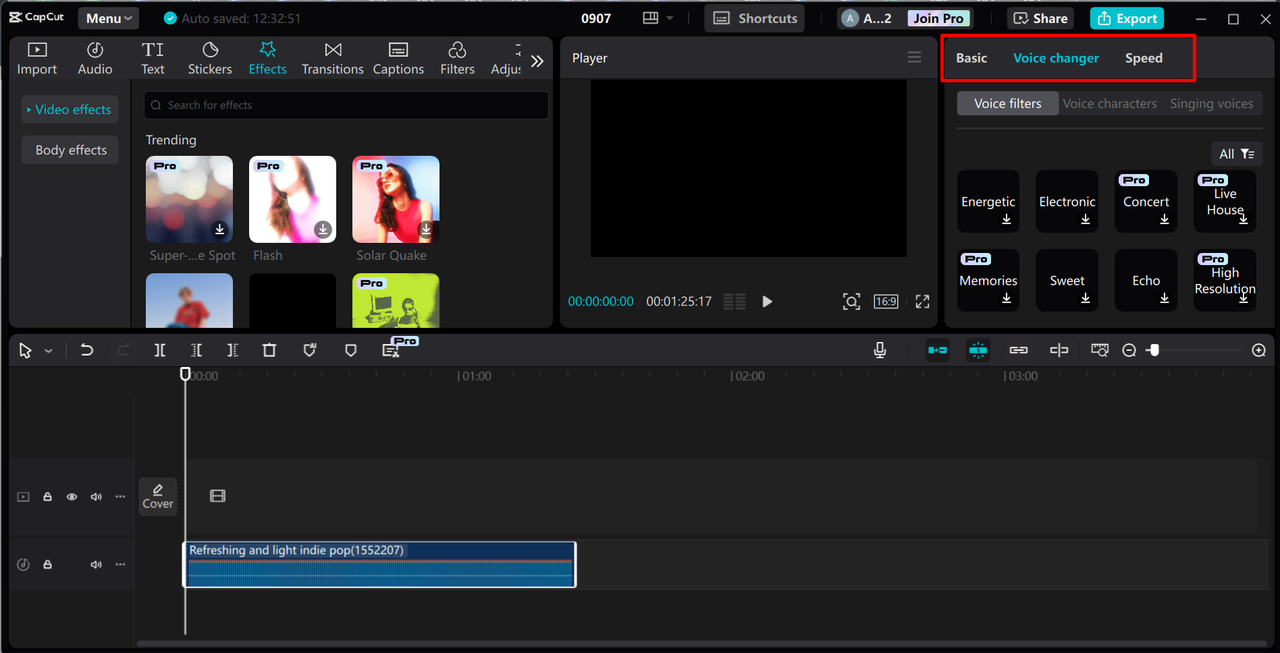
Task: Click the Join Pro button
Action: [939, 18]
